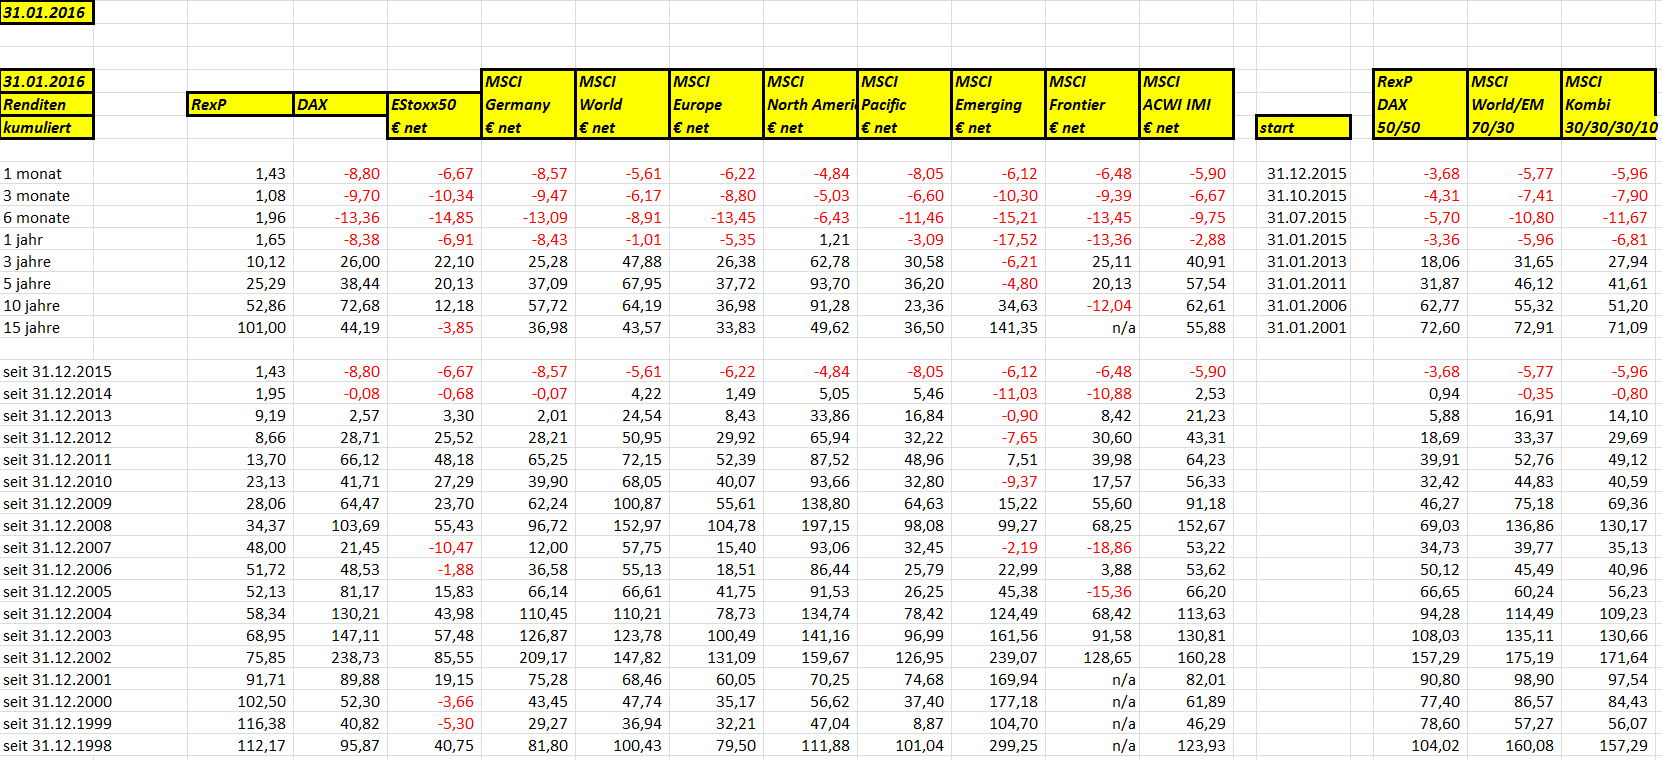Select the "seit 31.12.2015" row label

[57, 372]
